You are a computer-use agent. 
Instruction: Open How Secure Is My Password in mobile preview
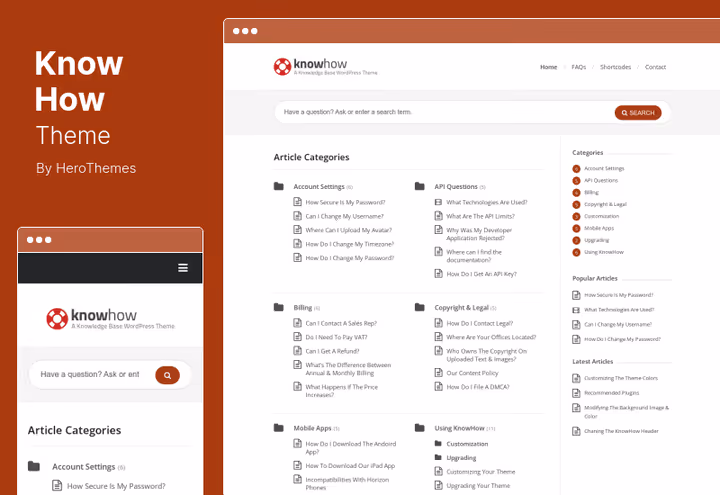(116, 486)
